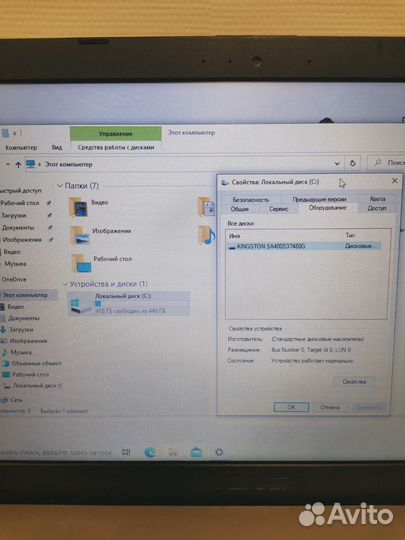Confirm with the OK button
The width and height of the screenshot is (405, 540).
tap(291, 407)
